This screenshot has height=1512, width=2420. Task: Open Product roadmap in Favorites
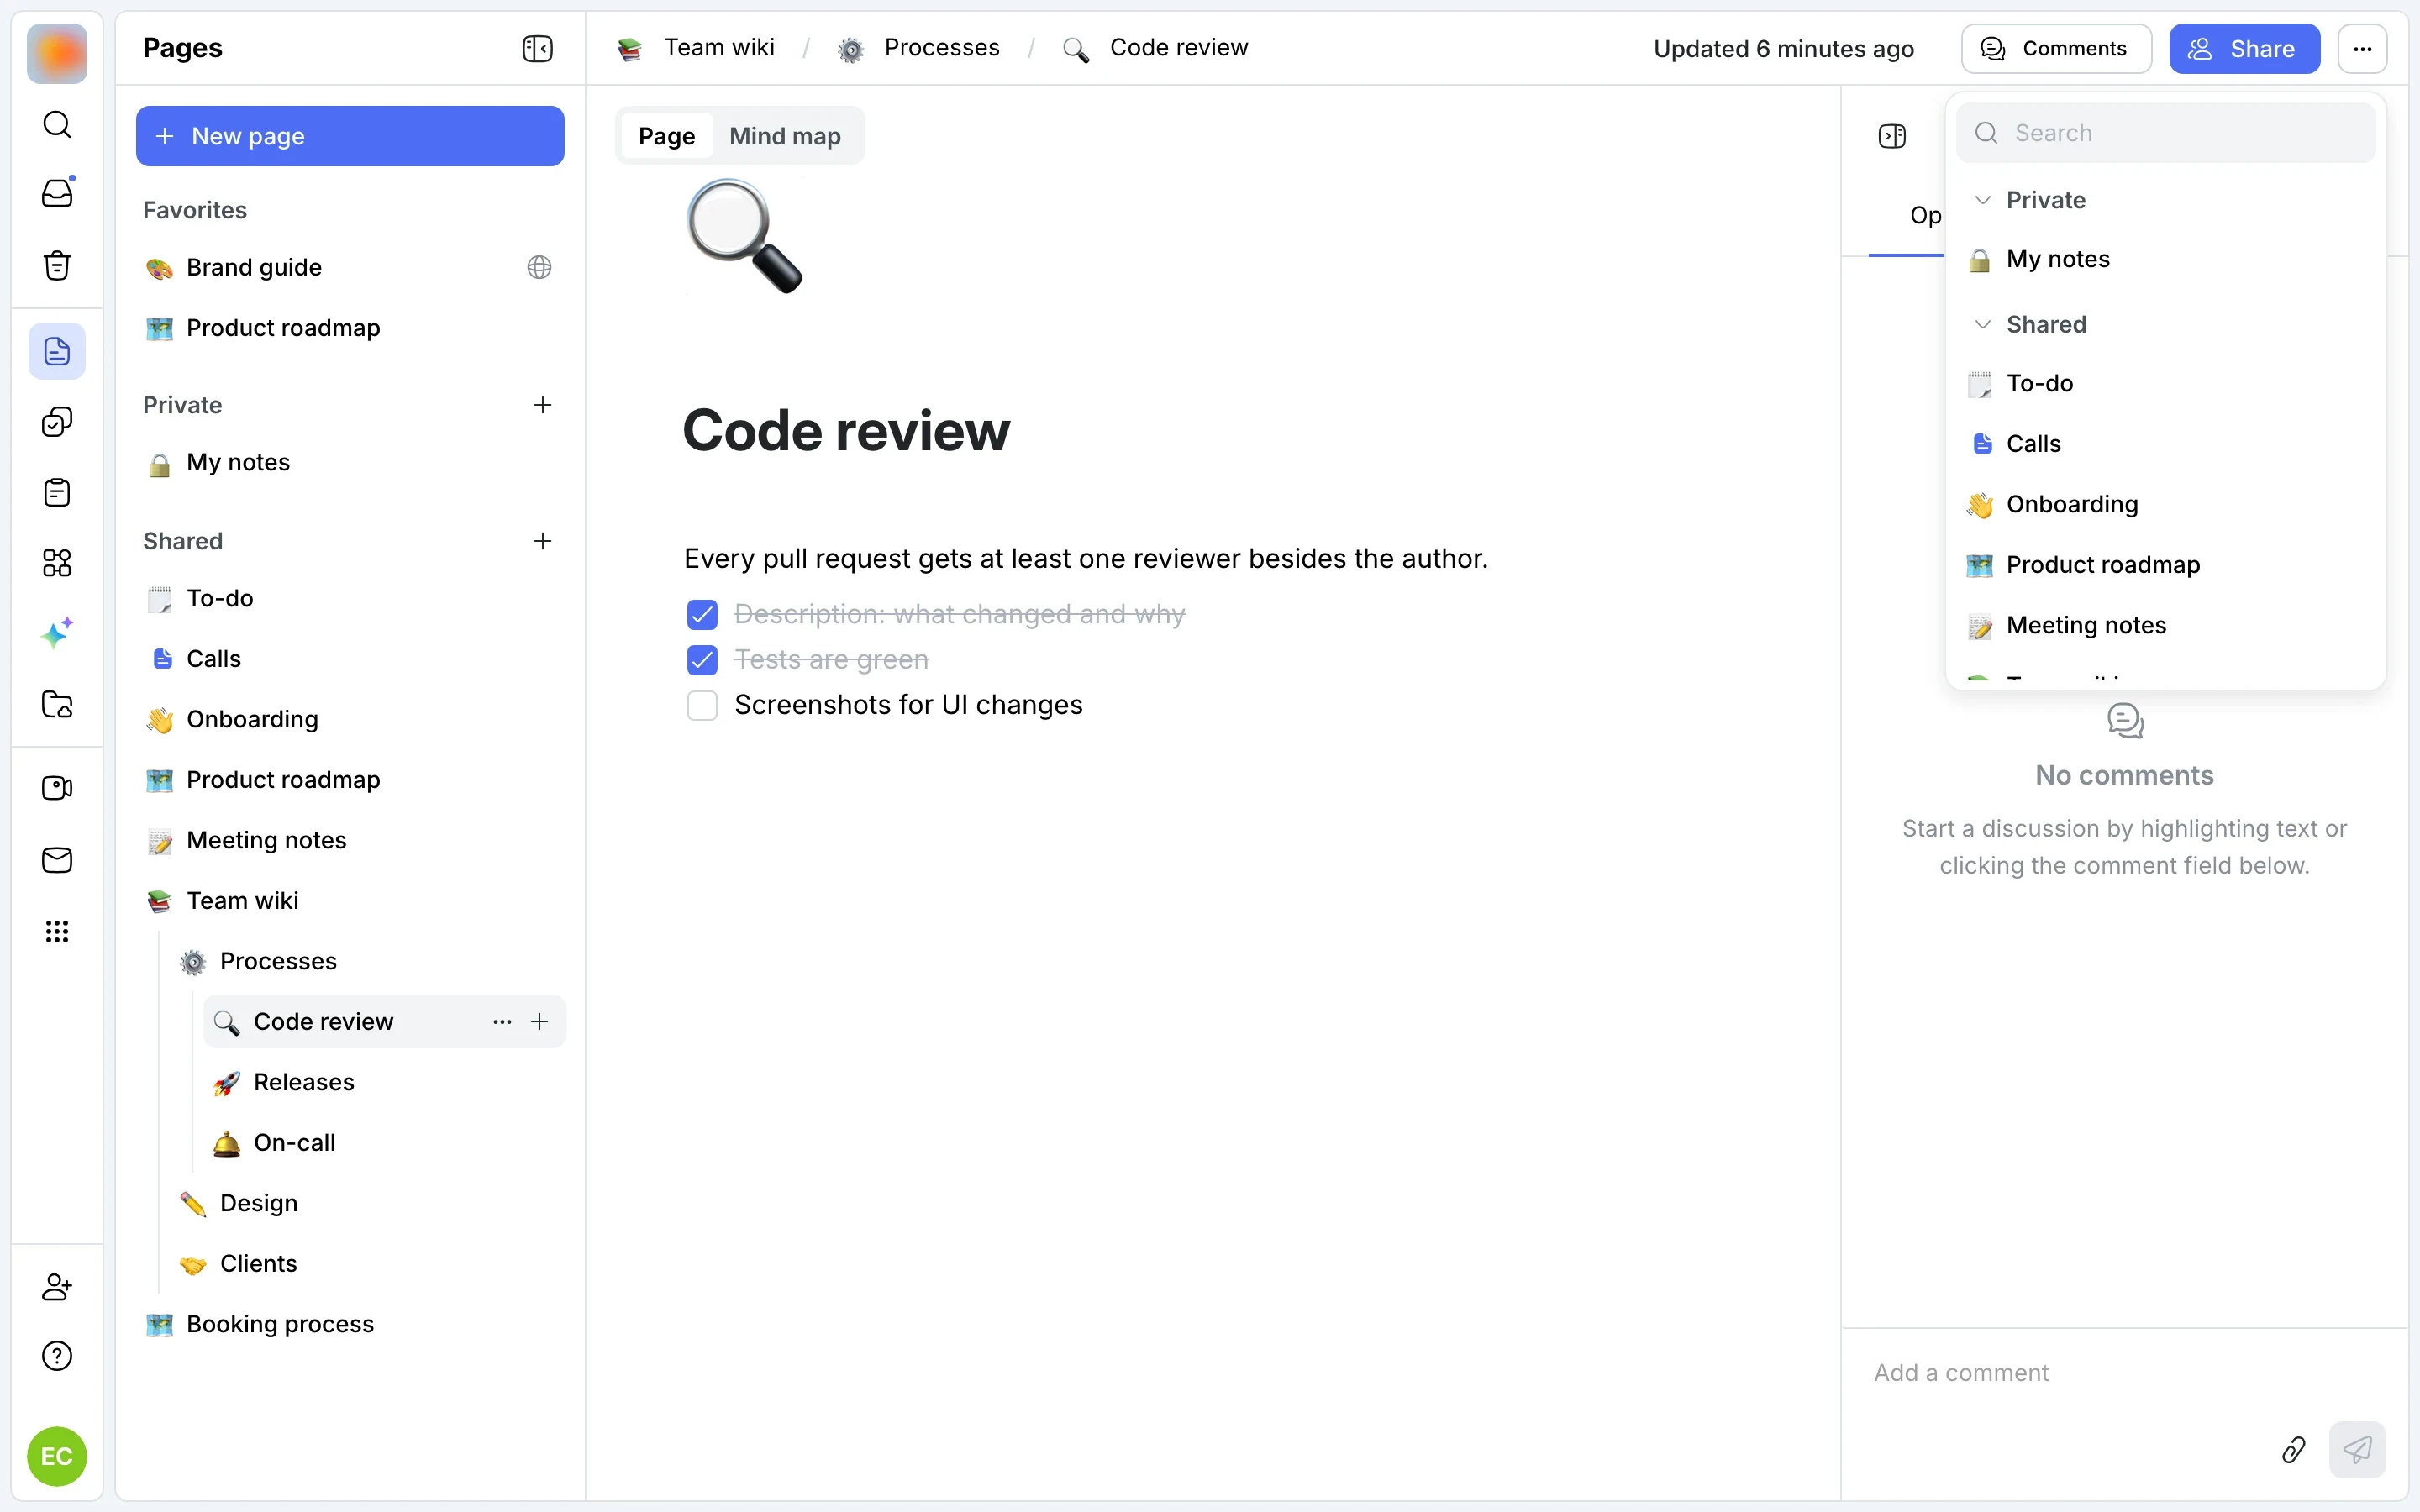coord(350,328)
